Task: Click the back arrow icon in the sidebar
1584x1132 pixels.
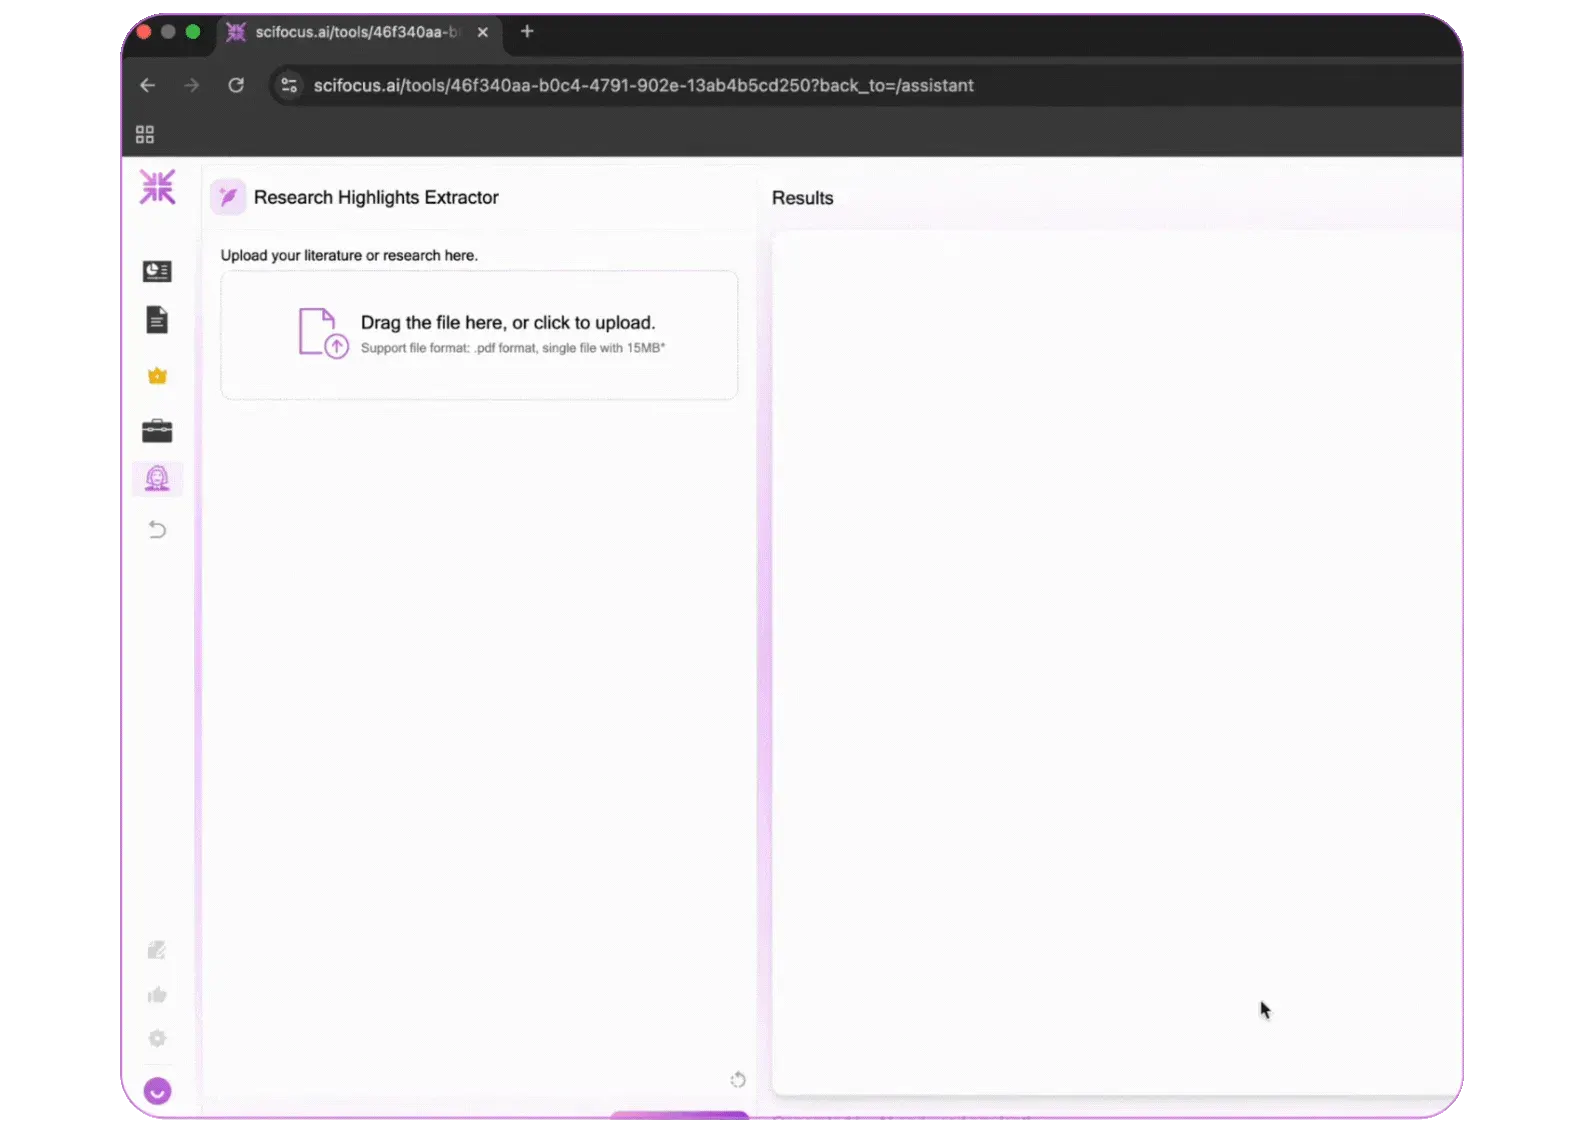Action: coord(157,529)
